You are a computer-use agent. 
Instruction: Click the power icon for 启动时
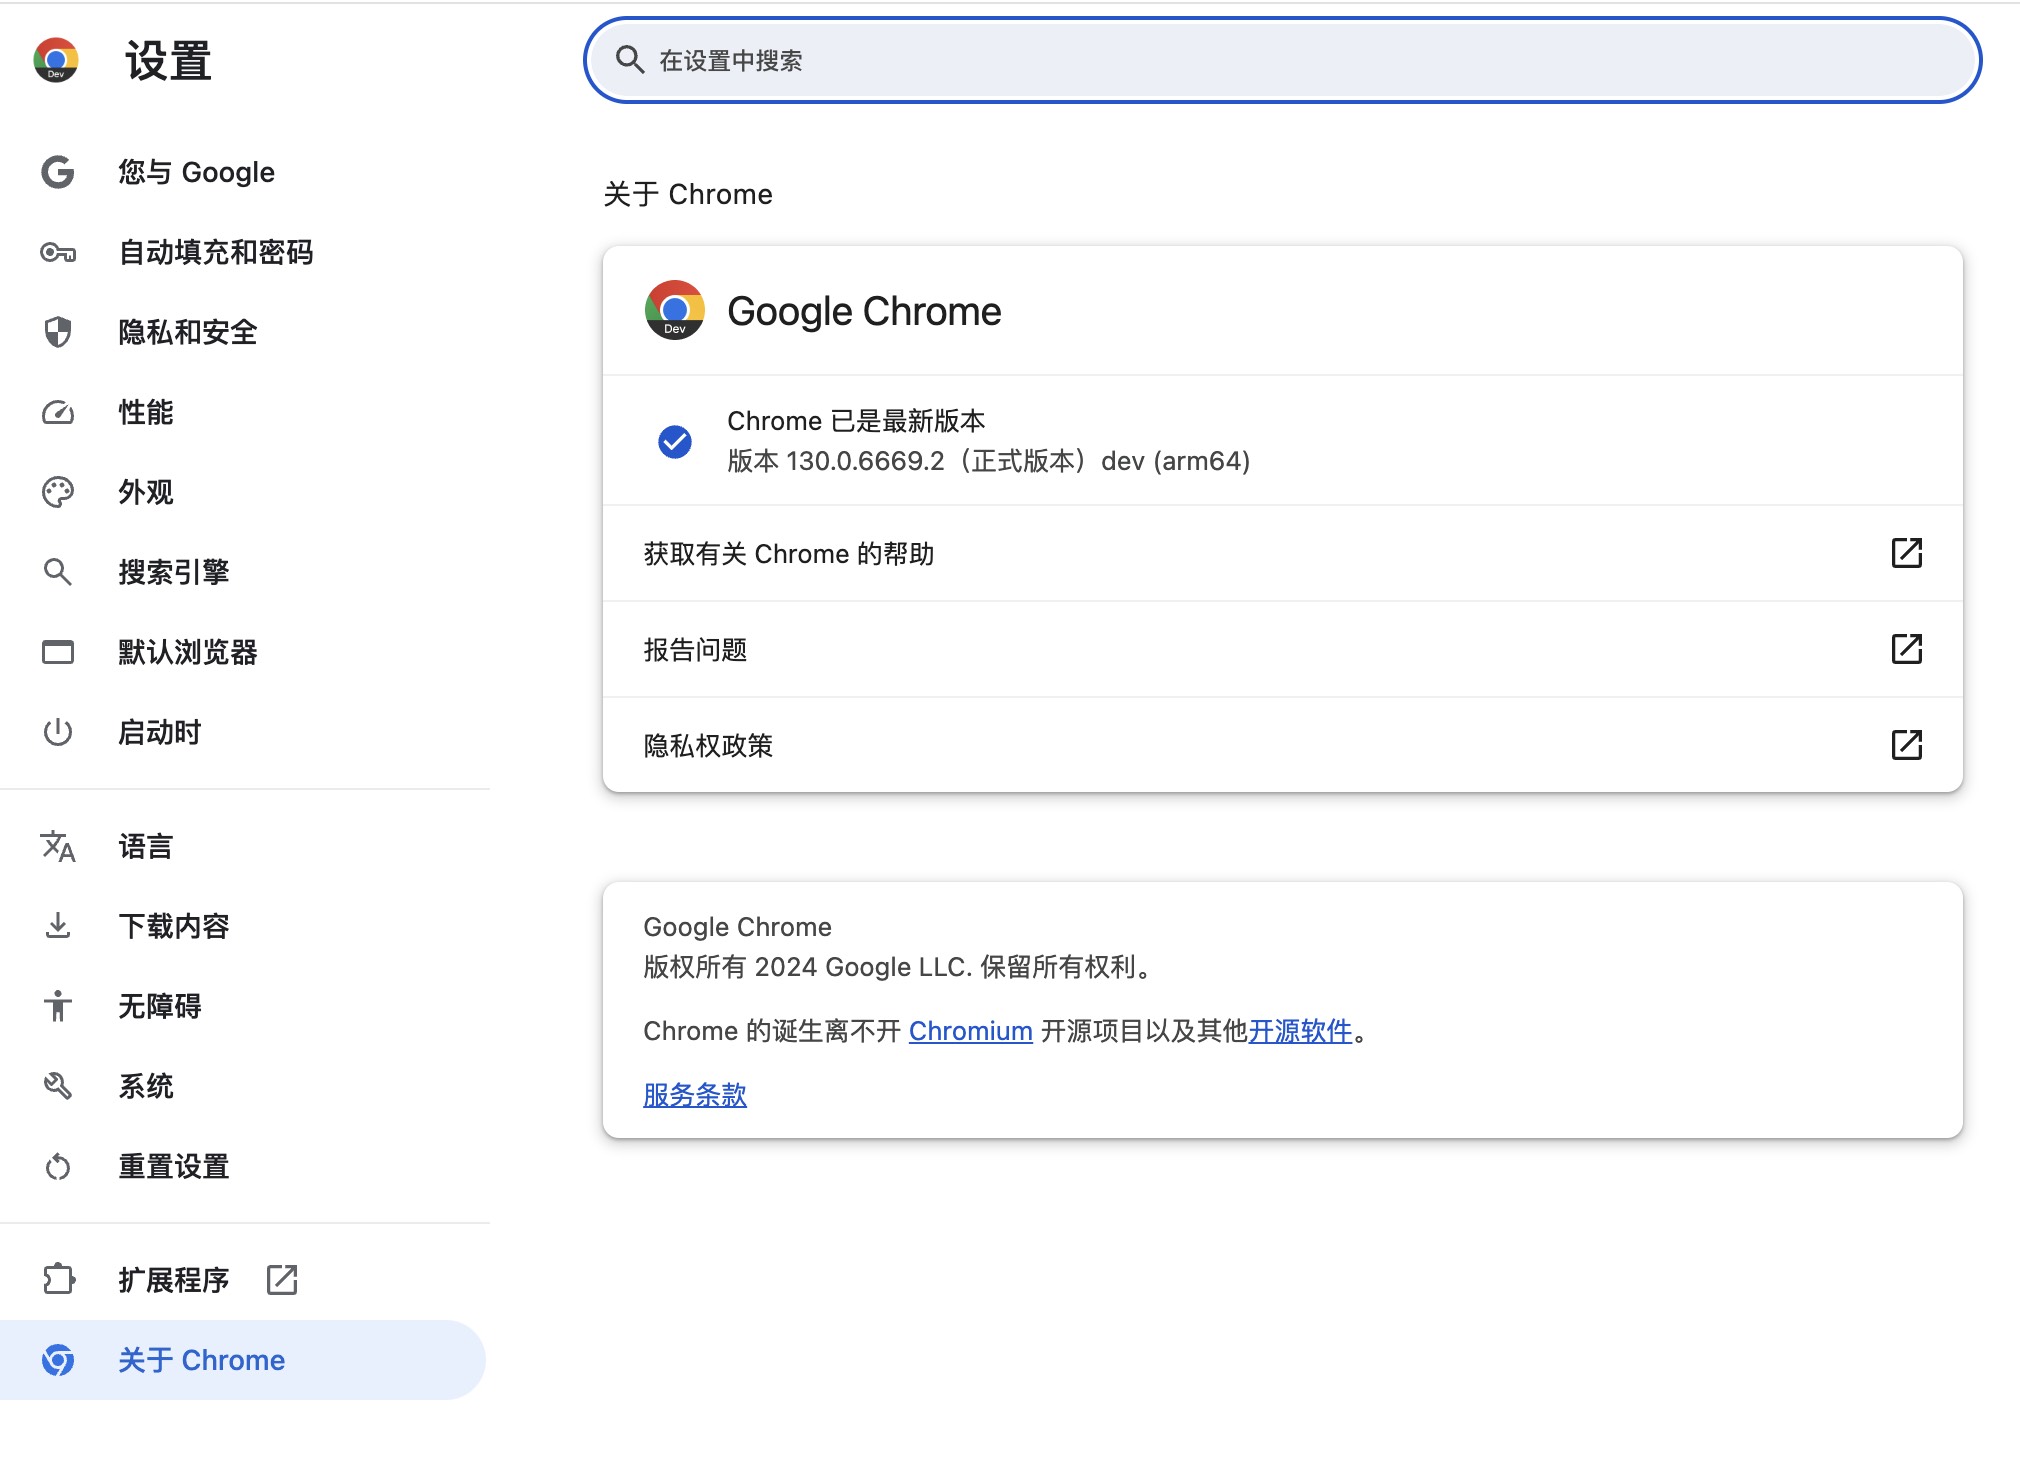58,732
